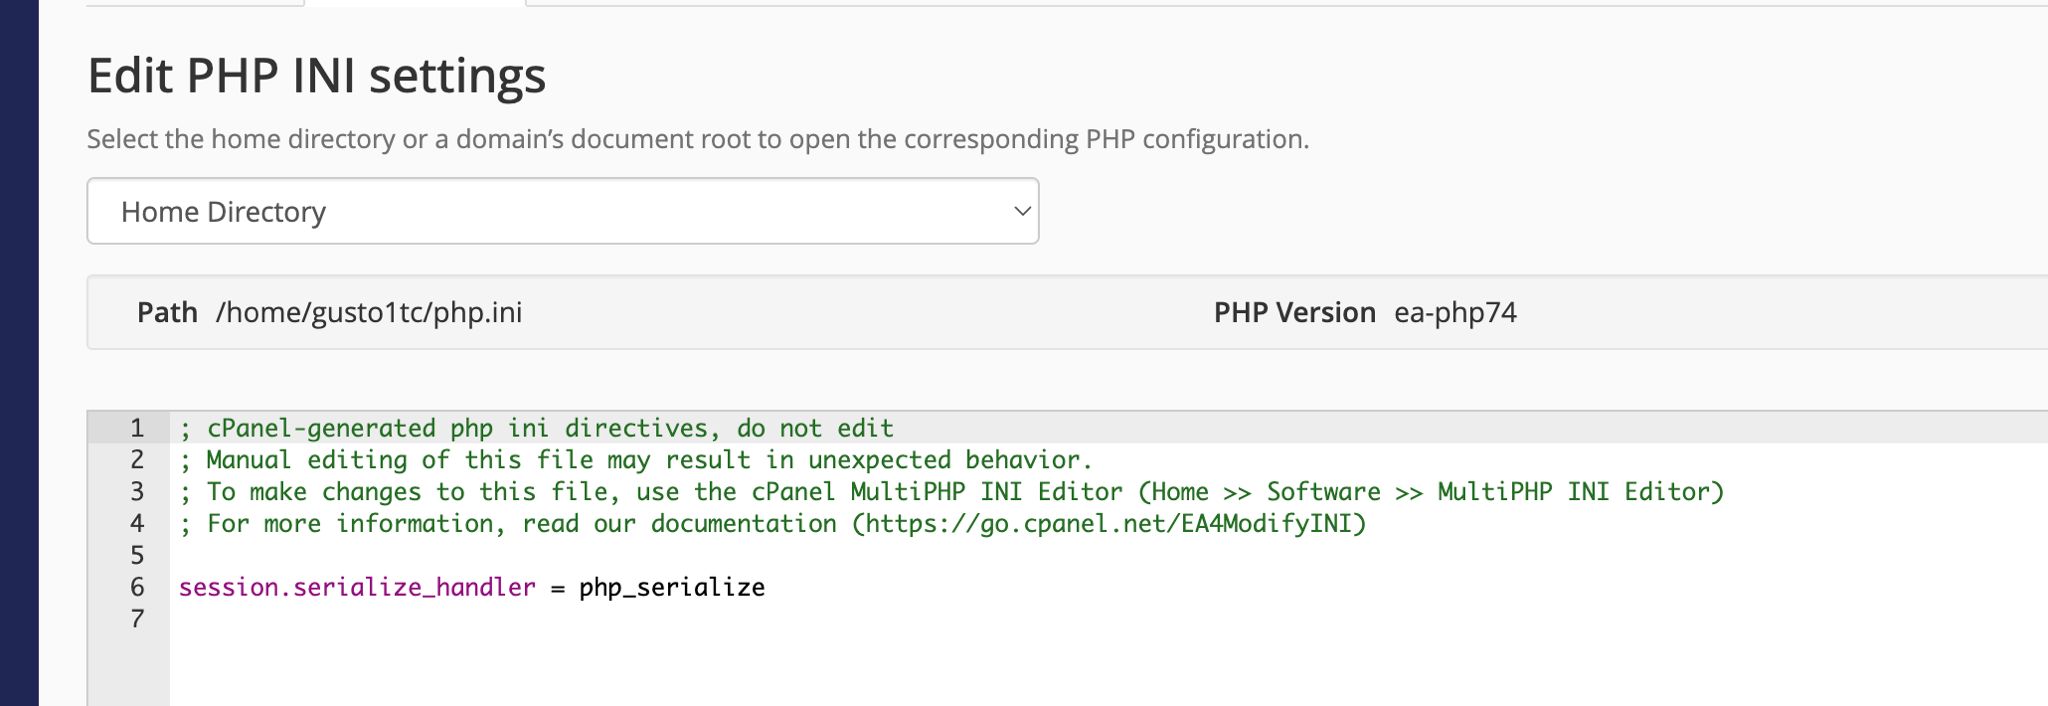Click the go.cpanel.net URL in line 4
The height and width of the screenshot is (706, 2048).
pyautogui.click(x=1108, y=524)
